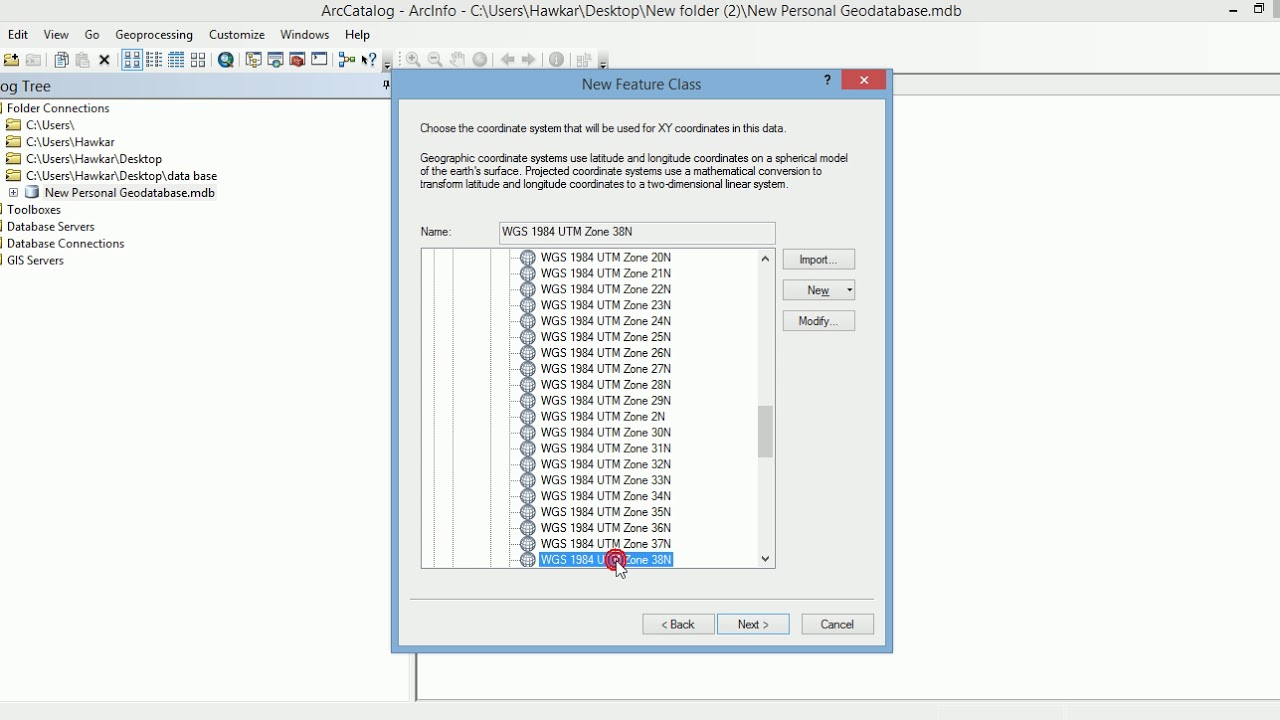
Task: Select WGS 1984 UTM Zone 38N
Action: pyautogui.click(x=606, y=560)
